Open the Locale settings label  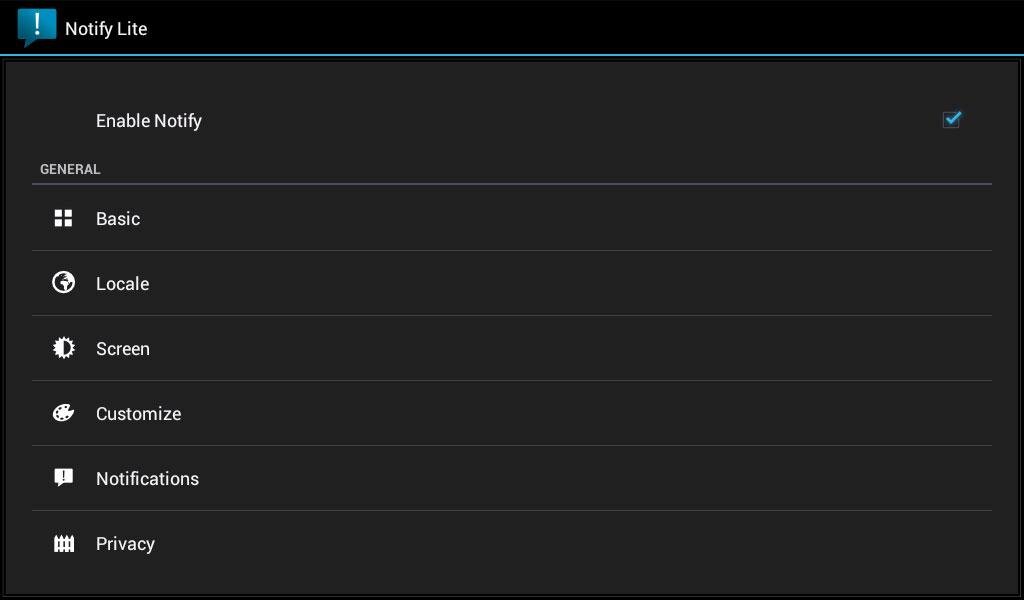pyautogui.click(x=122, y=284)
